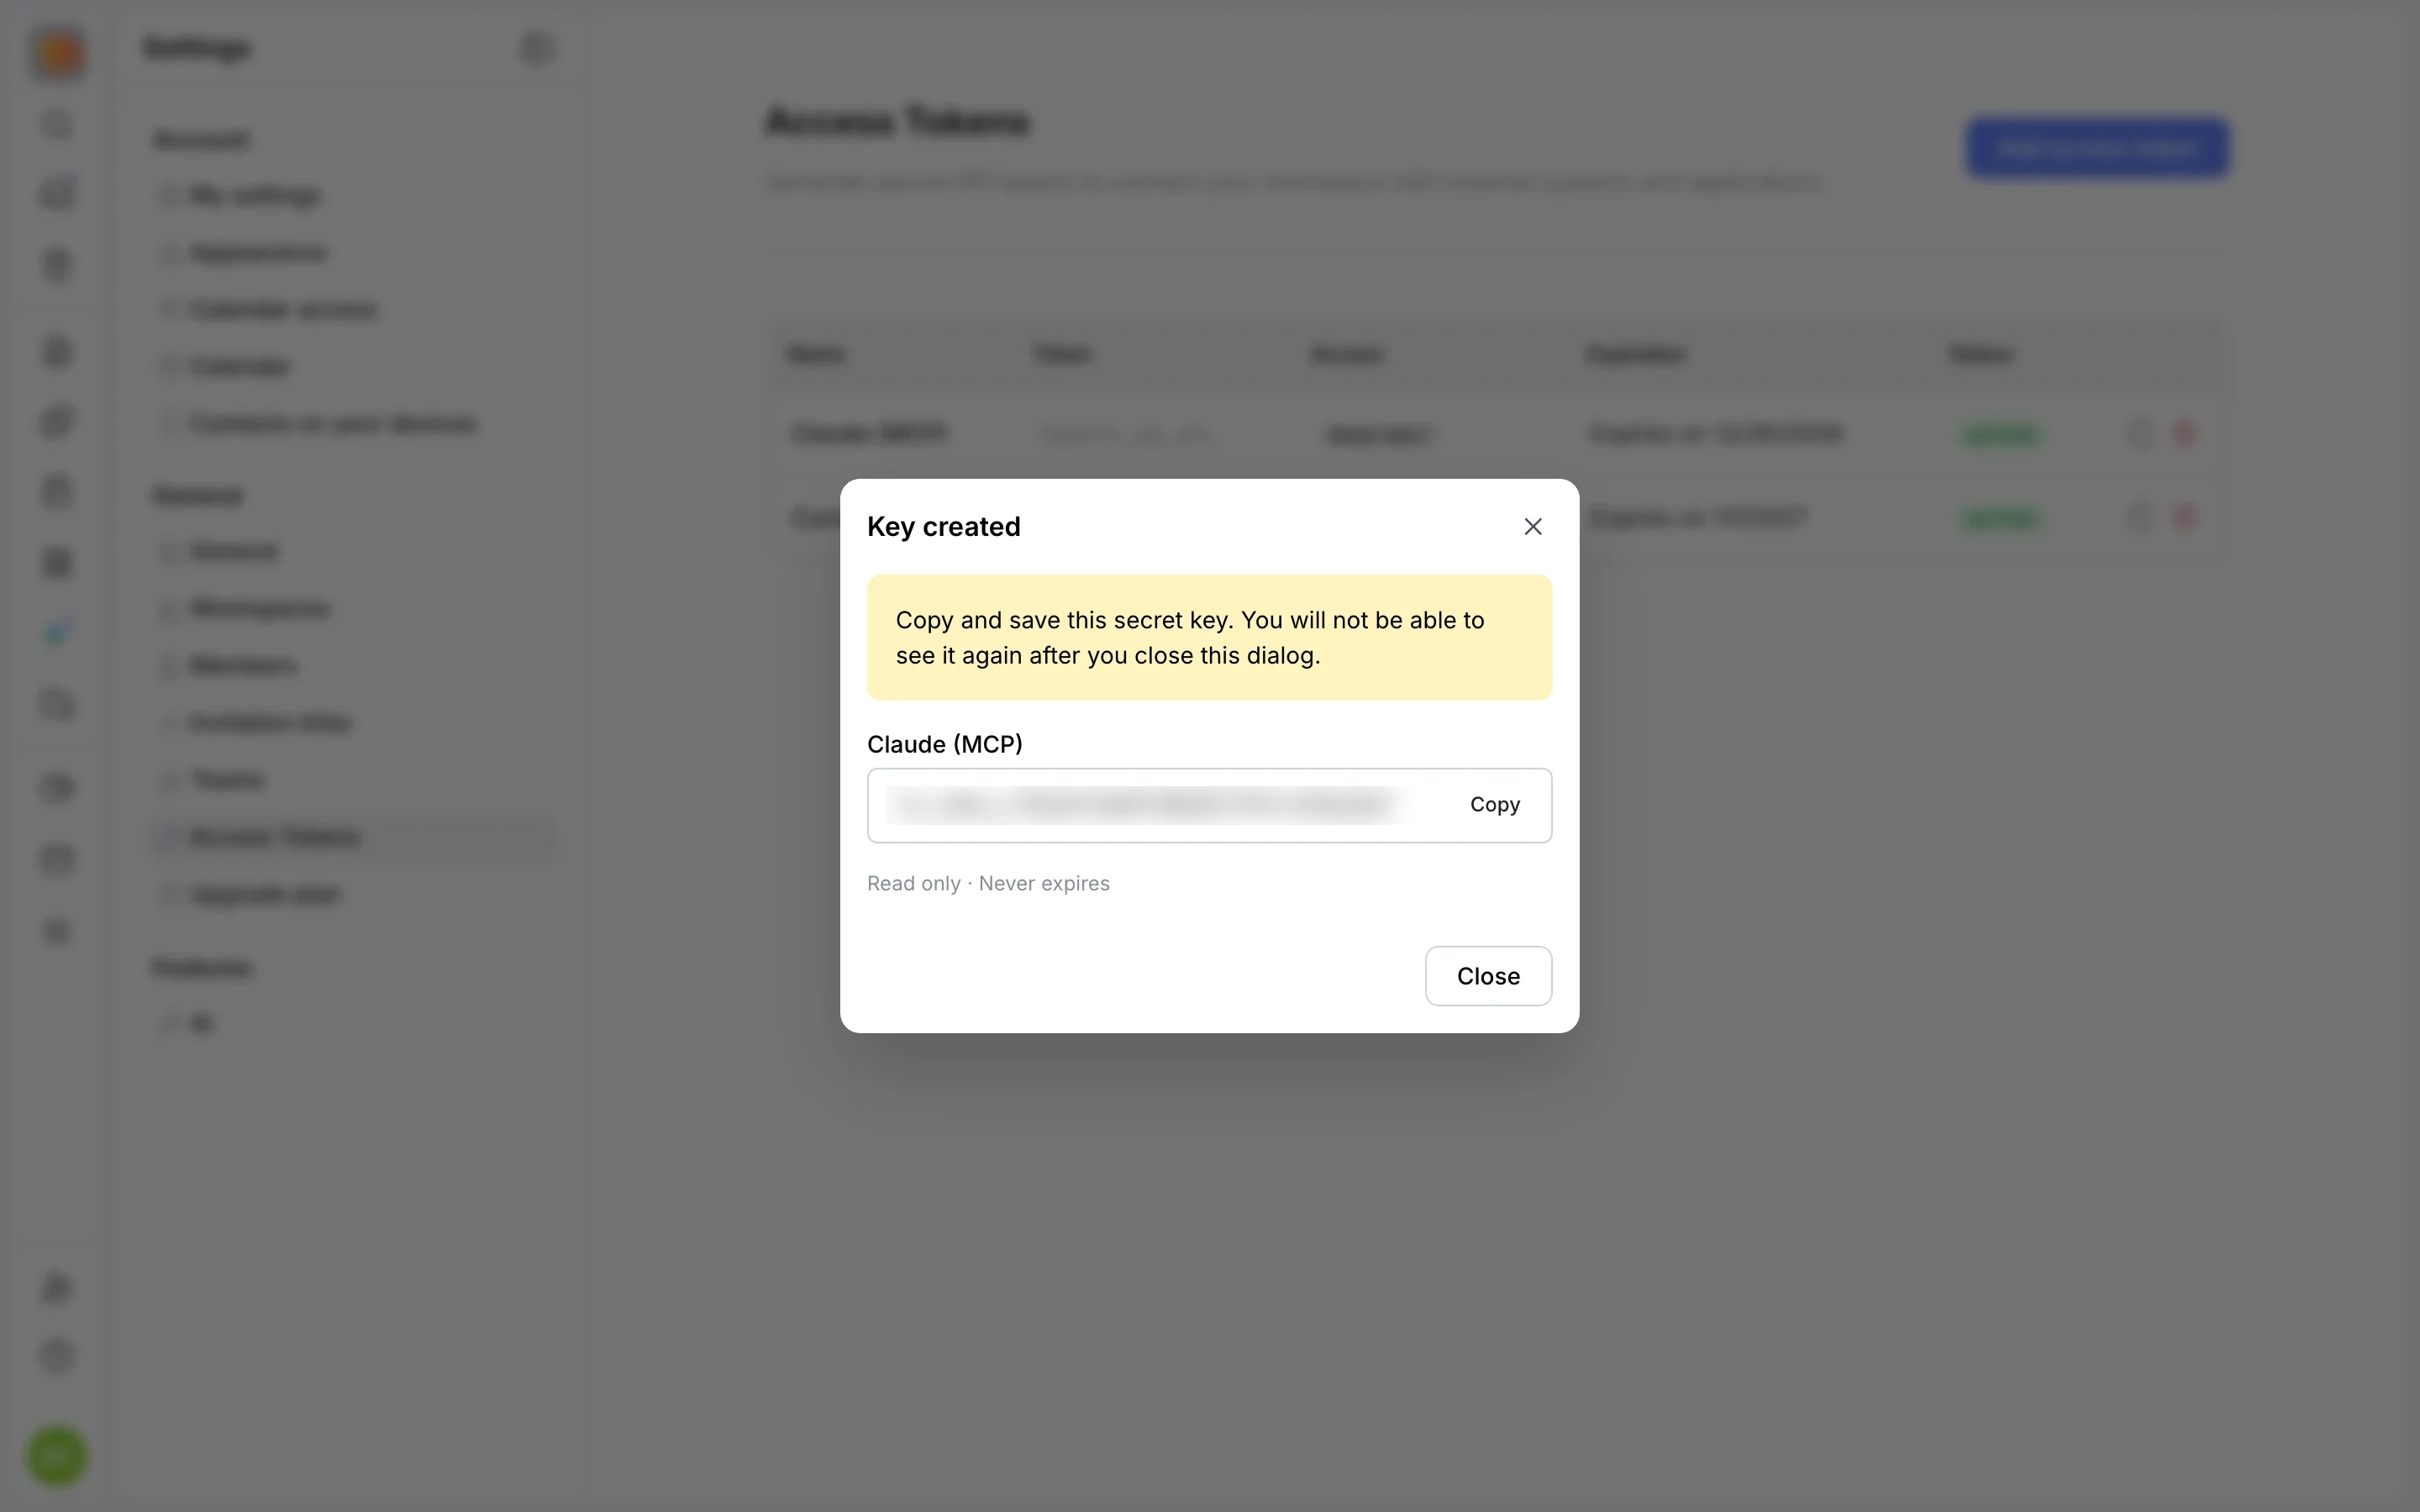Viewport: 2420px width, 1512px height.
Task: Click the 'Claude (MCP)' key label
Action: (944, 744)
